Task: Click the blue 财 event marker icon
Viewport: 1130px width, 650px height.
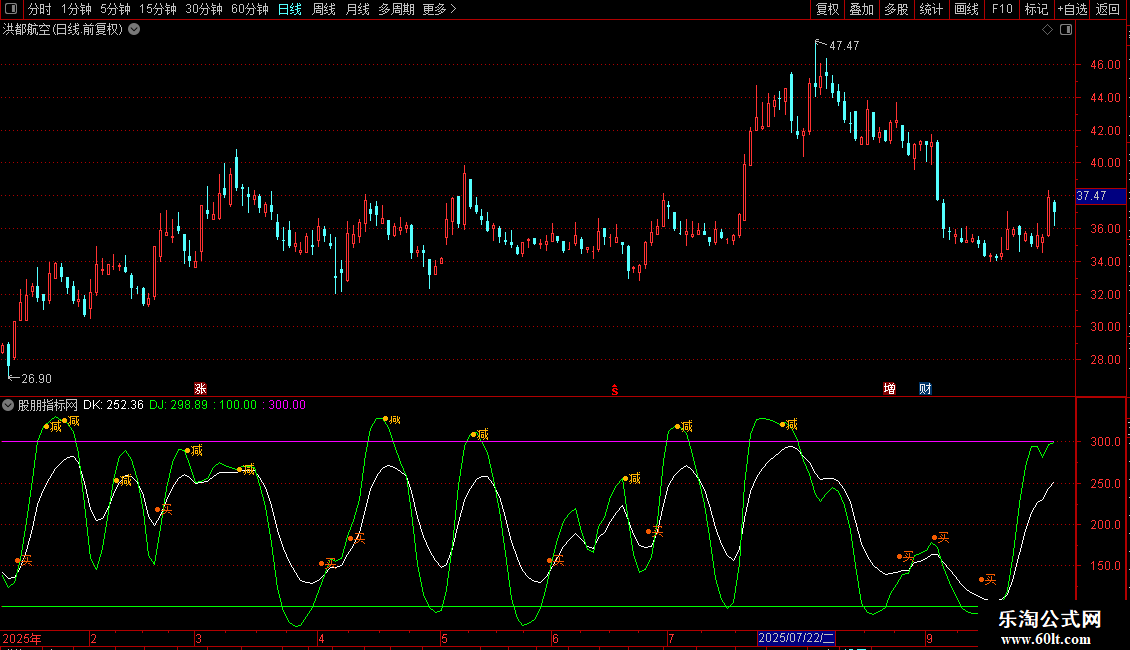Action: pyautogui.click(x=925, y=388)
